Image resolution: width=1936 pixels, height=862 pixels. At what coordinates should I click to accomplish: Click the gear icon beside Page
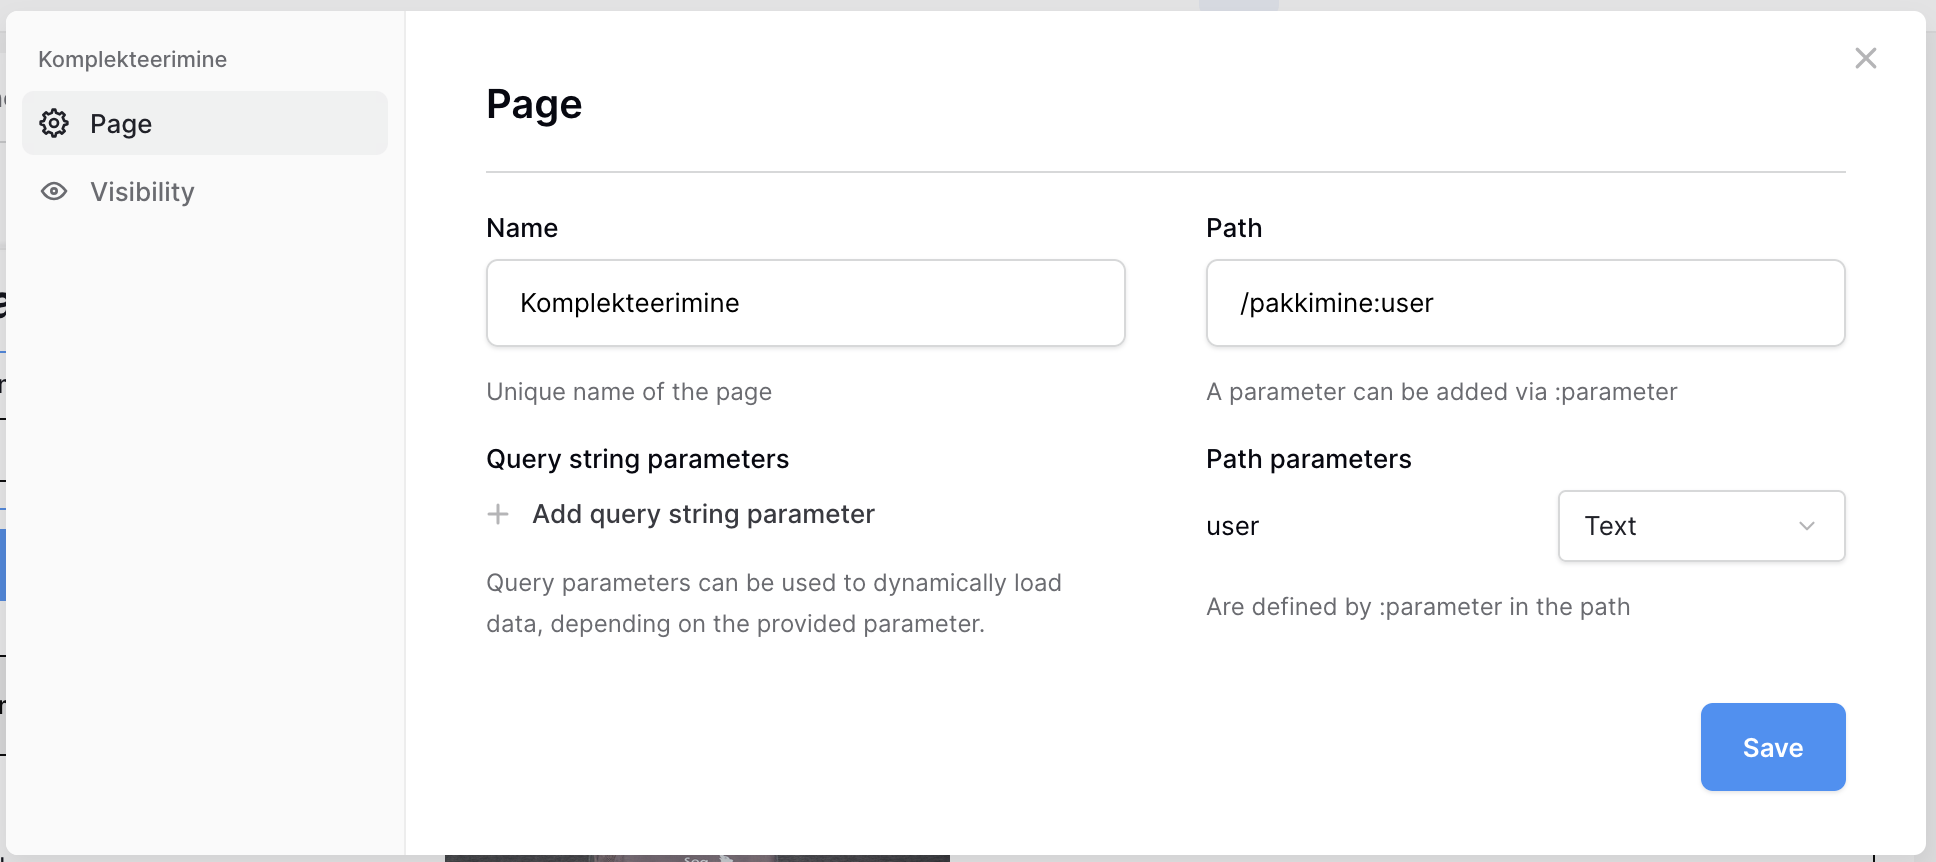click(54, 123)
